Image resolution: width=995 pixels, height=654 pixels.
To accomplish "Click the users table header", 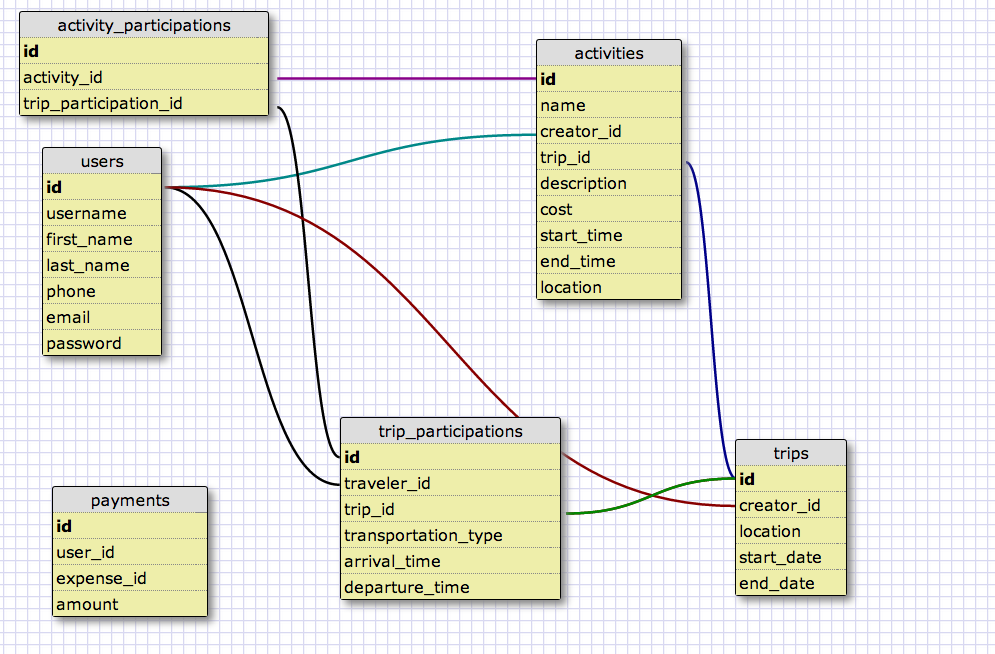I will [102, 161].
